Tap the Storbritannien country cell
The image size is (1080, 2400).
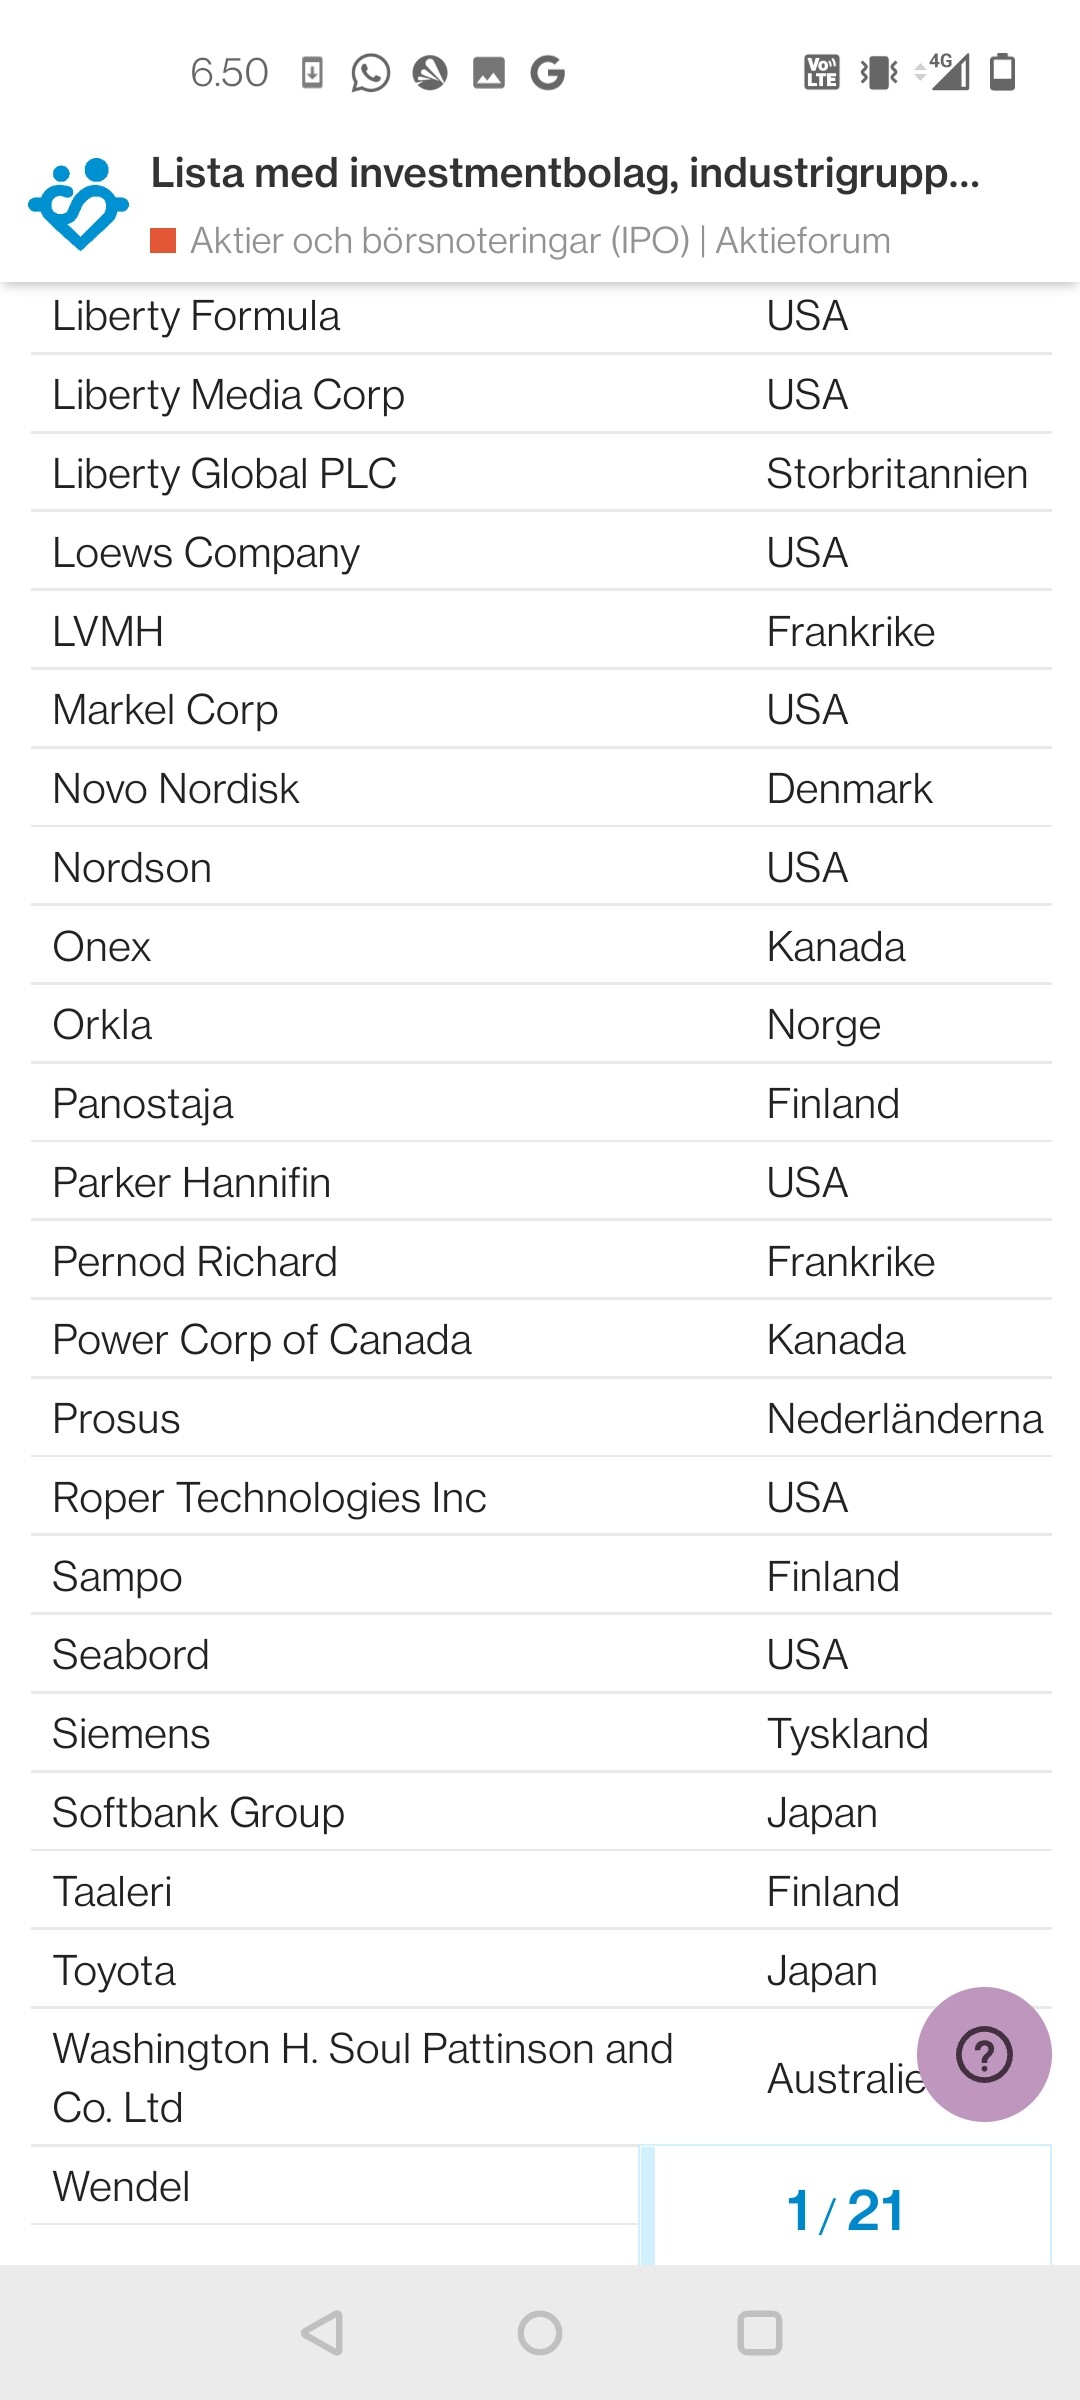(x=897, y=474)
